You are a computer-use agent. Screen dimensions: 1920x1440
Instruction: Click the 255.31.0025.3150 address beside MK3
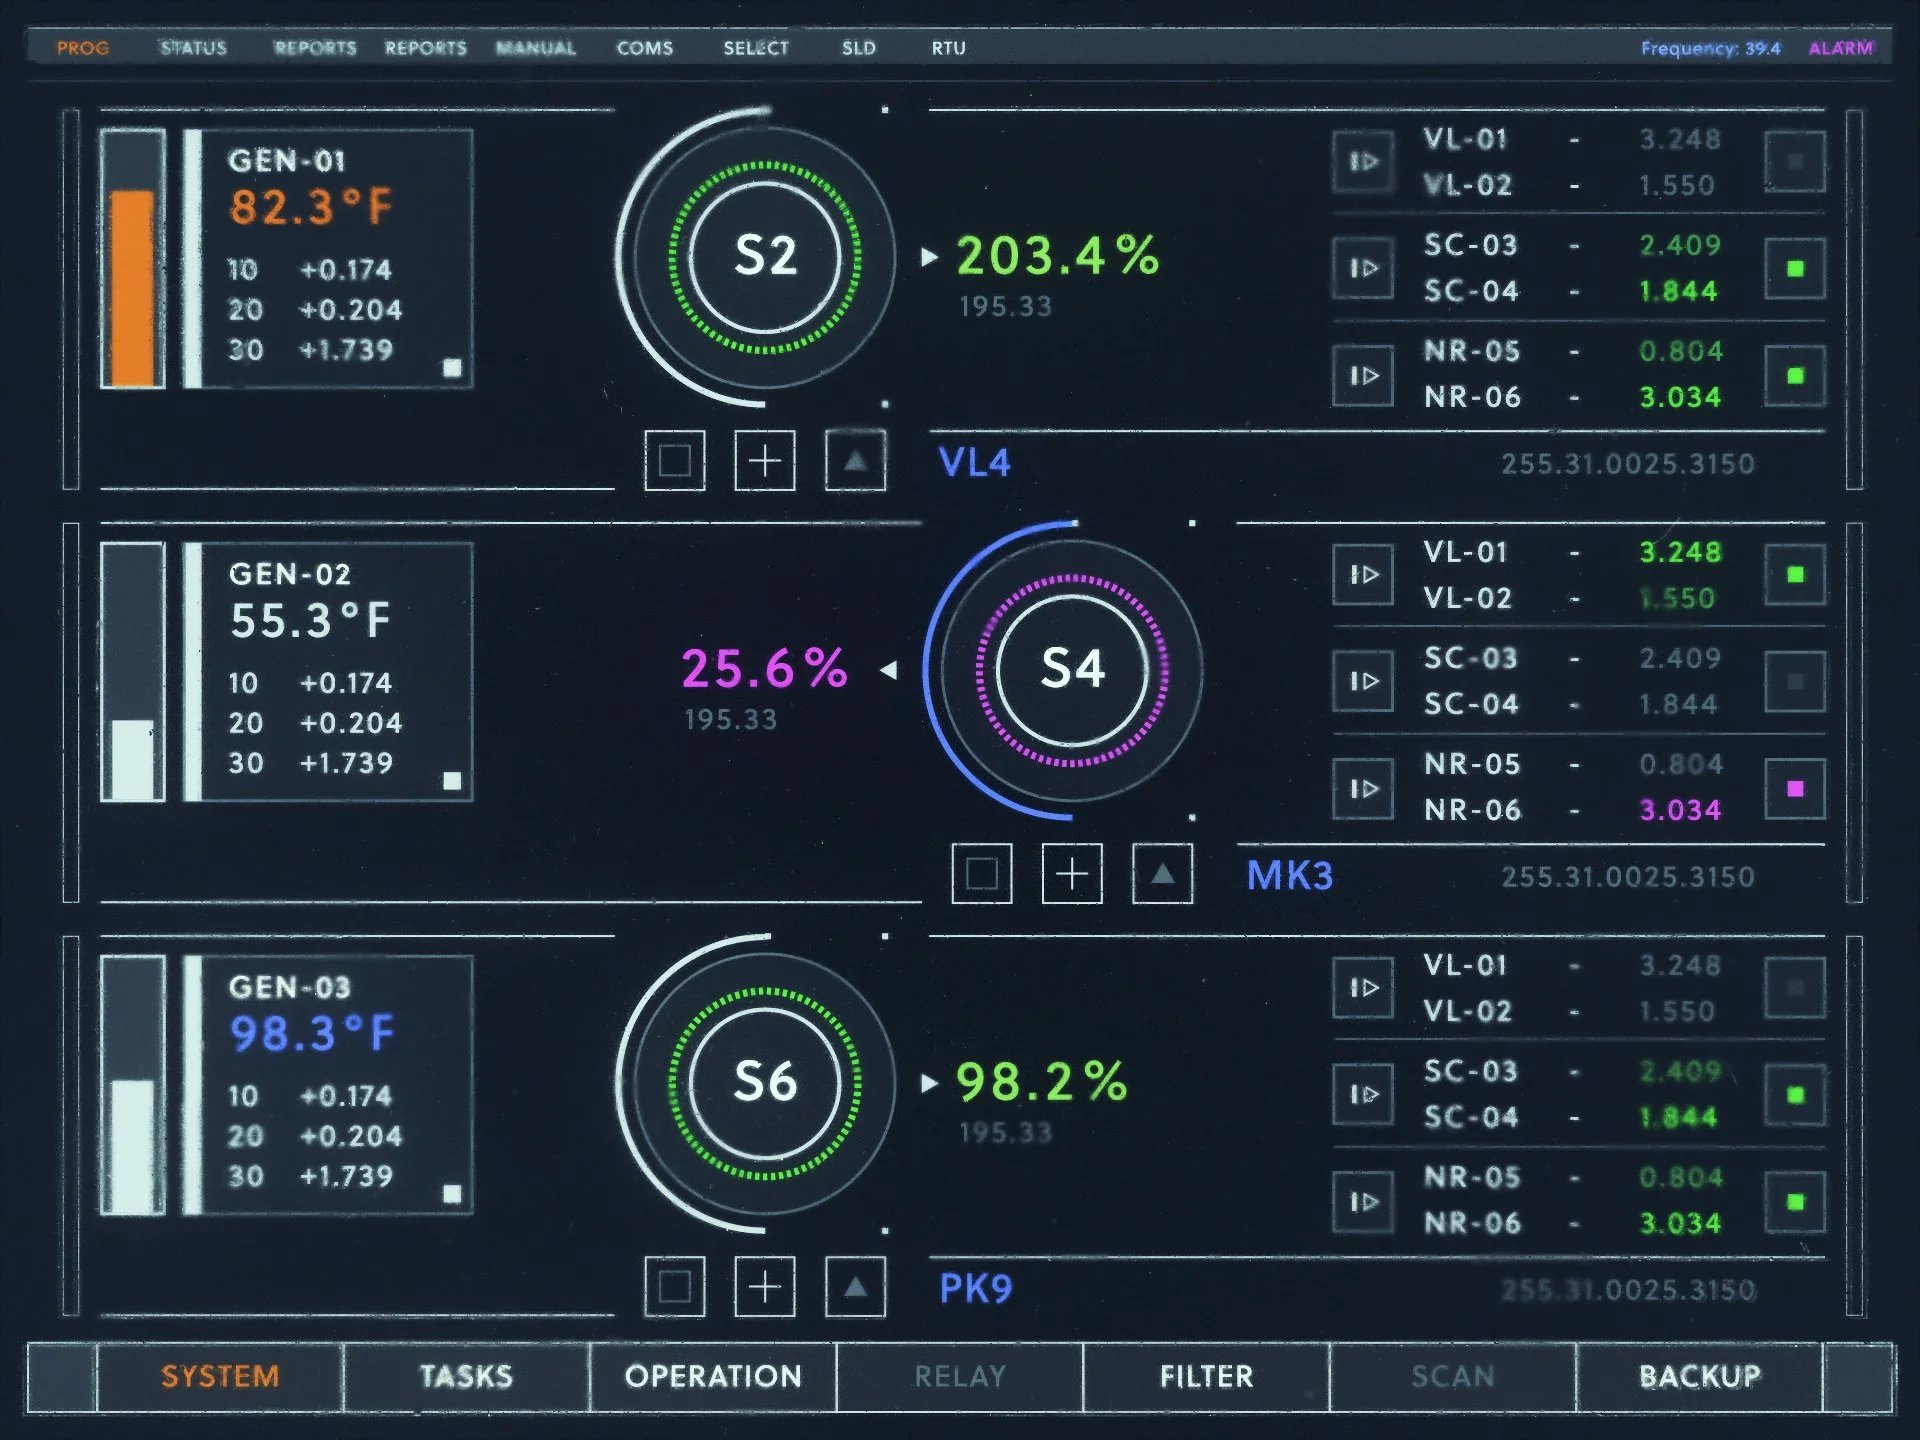(x=1628, y=877)
